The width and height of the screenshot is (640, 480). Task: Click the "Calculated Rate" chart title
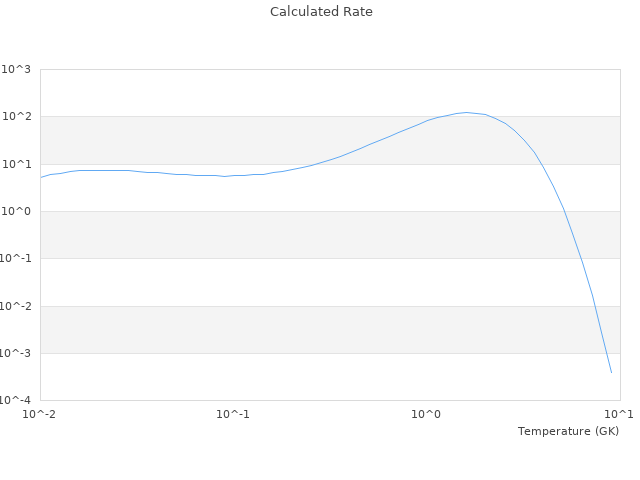point(321,12)
